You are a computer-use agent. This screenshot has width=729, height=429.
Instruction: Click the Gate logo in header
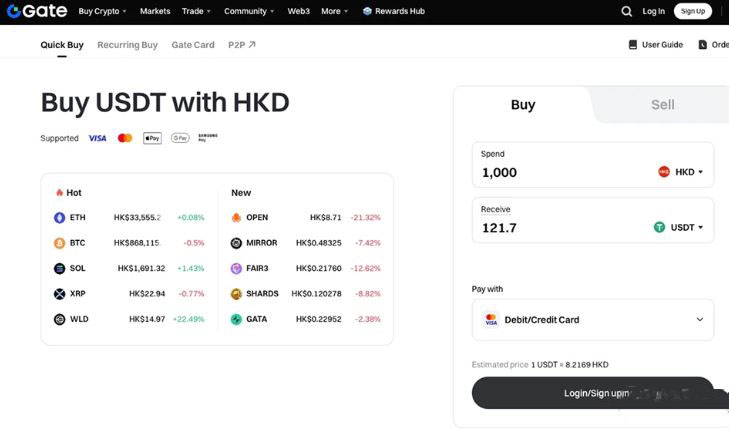[35, 11]
